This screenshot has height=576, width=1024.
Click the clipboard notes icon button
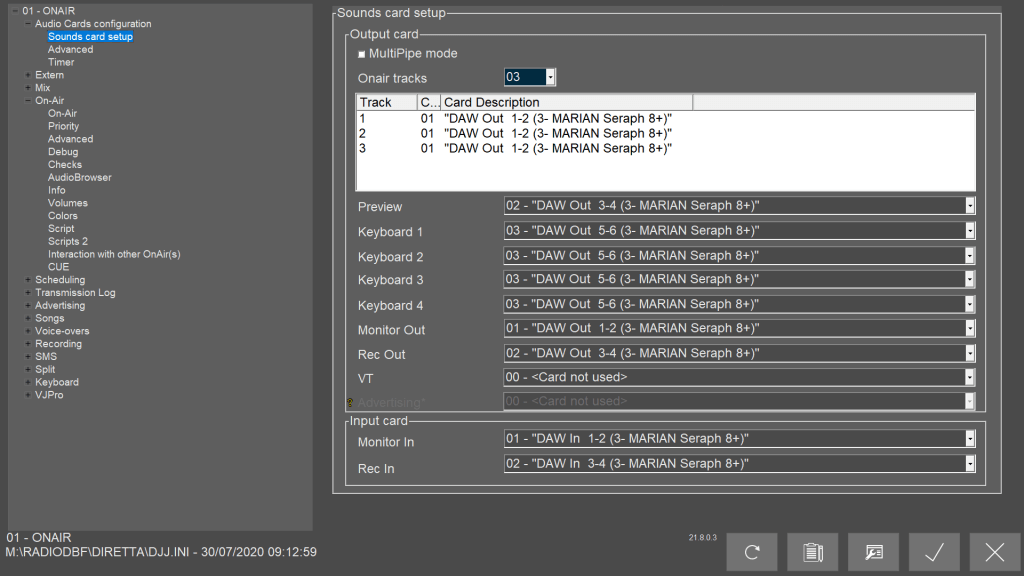pos(812,552)
